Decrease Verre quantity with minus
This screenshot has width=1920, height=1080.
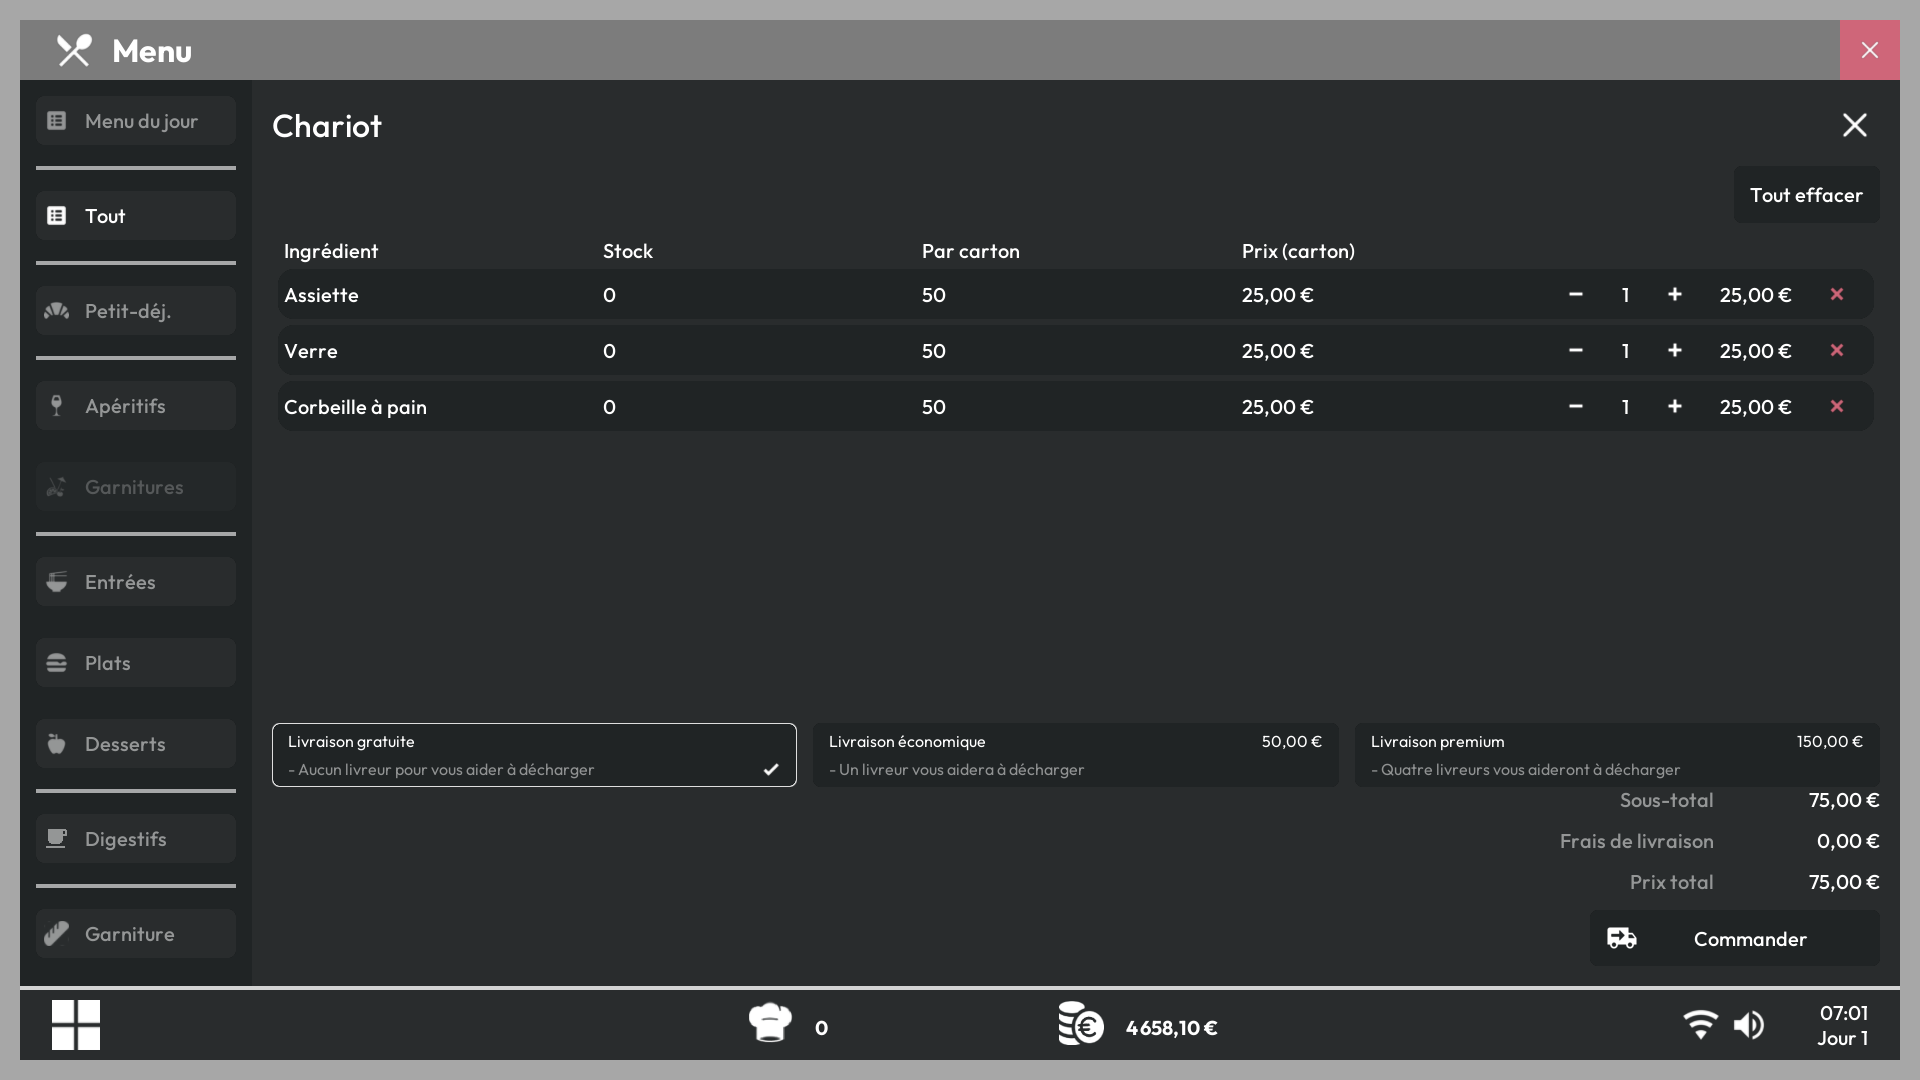1576,350
